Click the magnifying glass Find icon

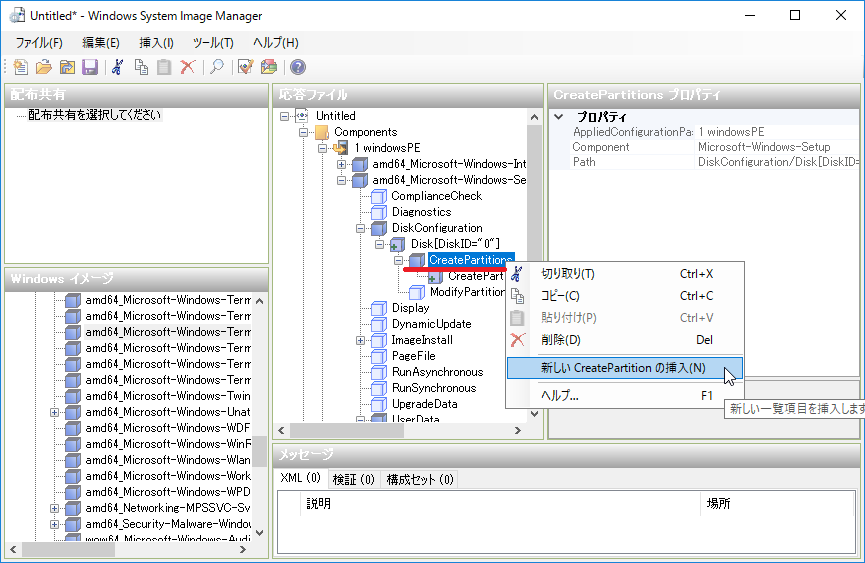[x=216, y=67]
